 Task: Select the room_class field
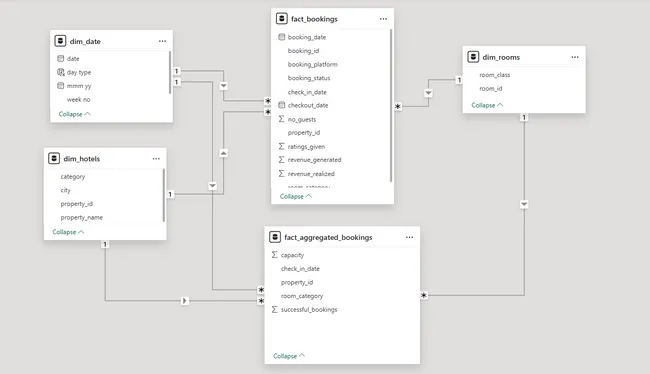(x=495, y=75)
